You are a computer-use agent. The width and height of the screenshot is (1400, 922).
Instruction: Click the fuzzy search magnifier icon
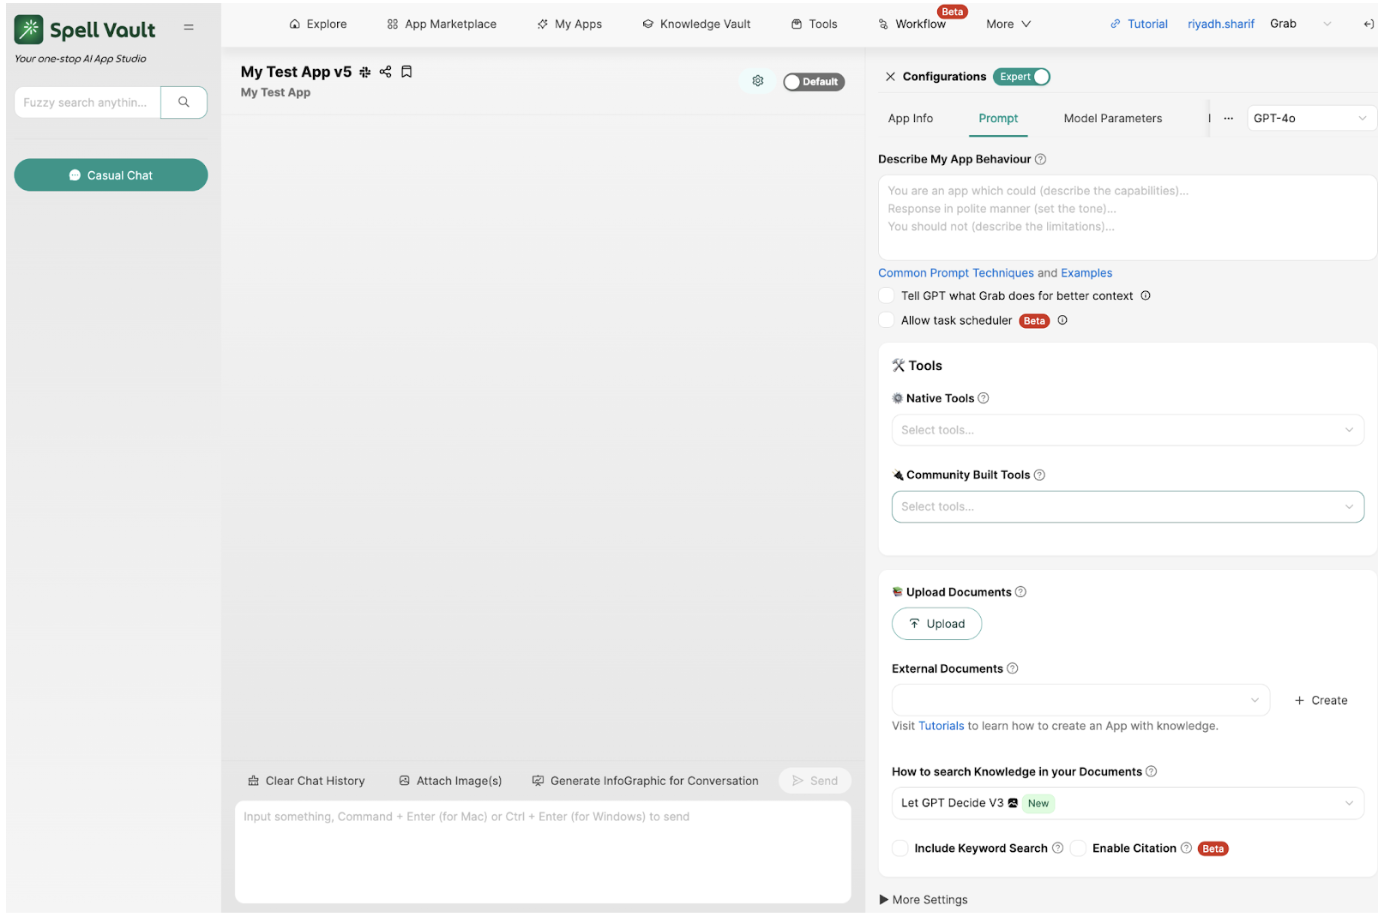click(x=184, y=102)
